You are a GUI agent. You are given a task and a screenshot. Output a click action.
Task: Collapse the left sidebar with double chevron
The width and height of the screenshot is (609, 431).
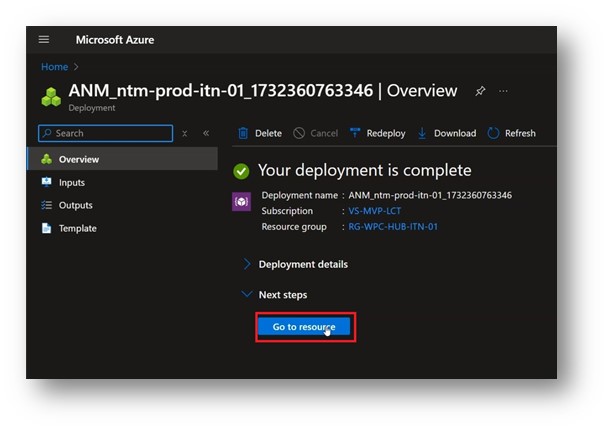click(x=206, y=133)
